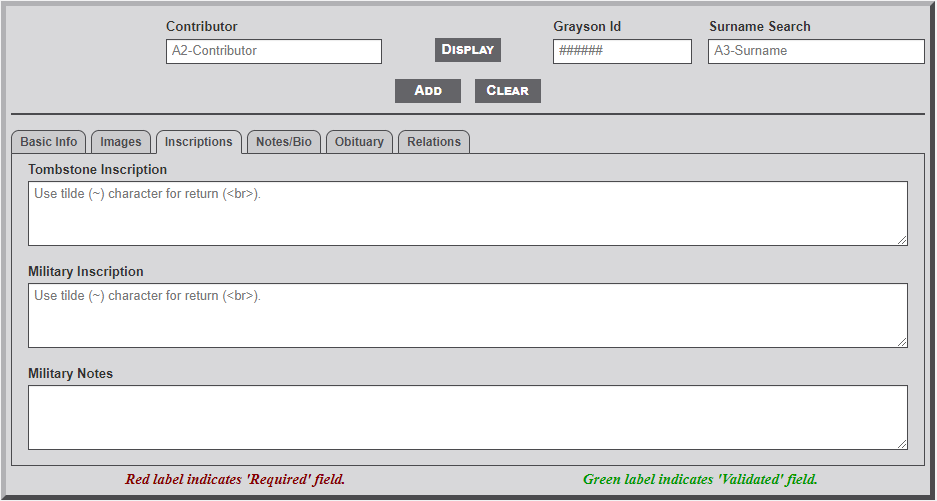
Task: Select the Inscriptions tab
Action: 198,142
